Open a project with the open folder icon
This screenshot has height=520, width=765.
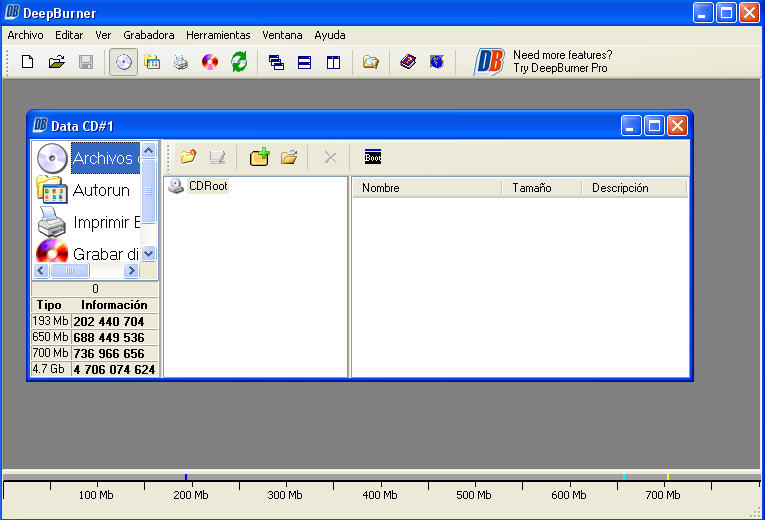tap(57, 62)
